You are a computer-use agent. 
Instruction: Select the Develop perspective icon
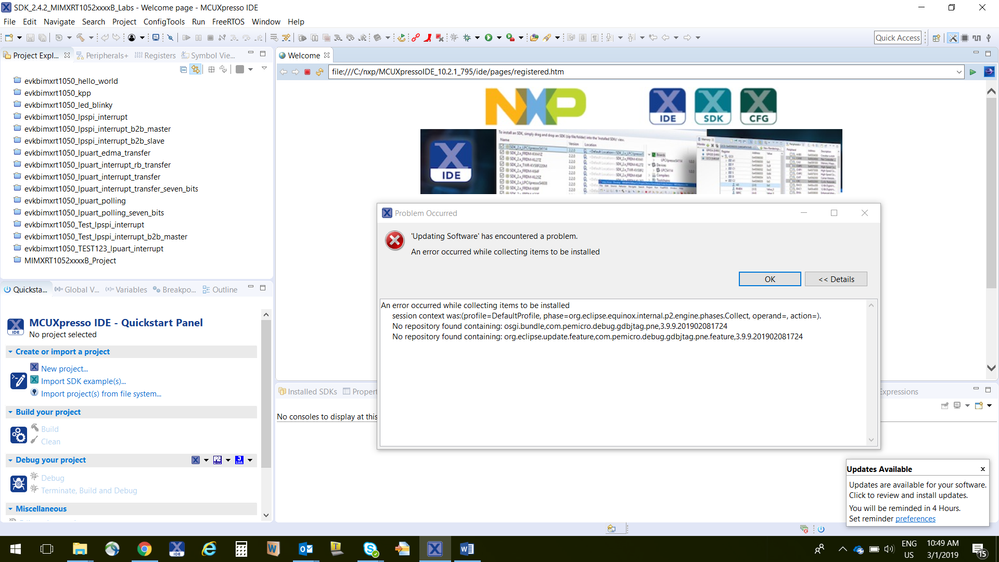[x=952, y=38]
